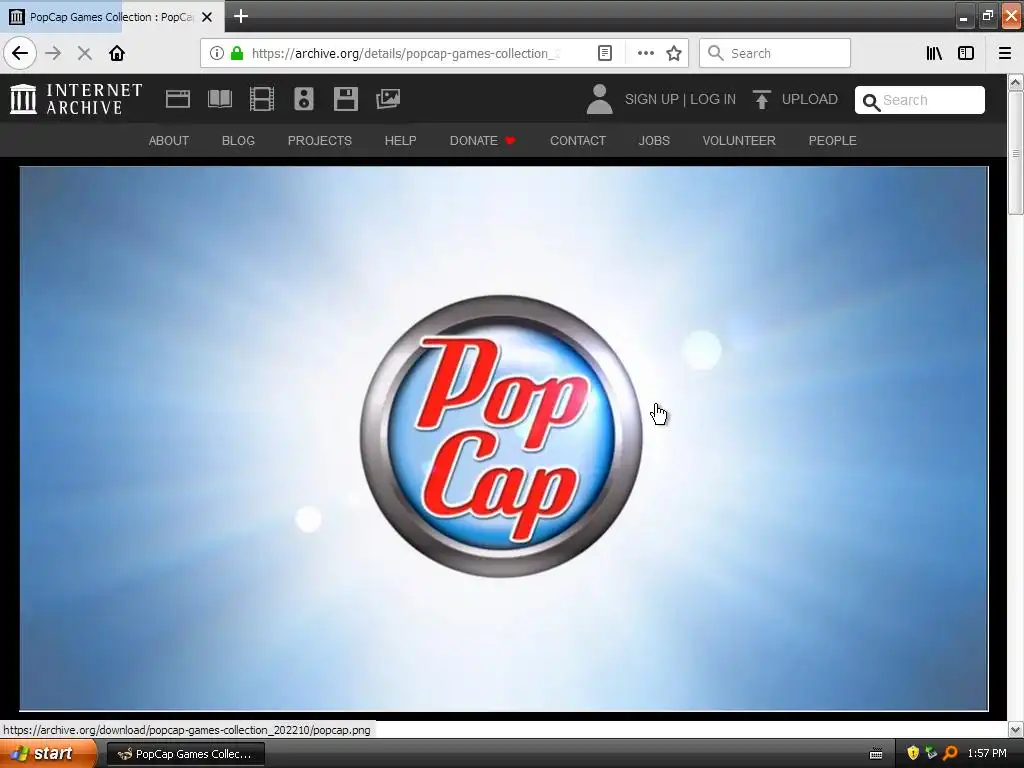
Task: Open the Firefox hamburger menu
Action: coord(1005,53)
